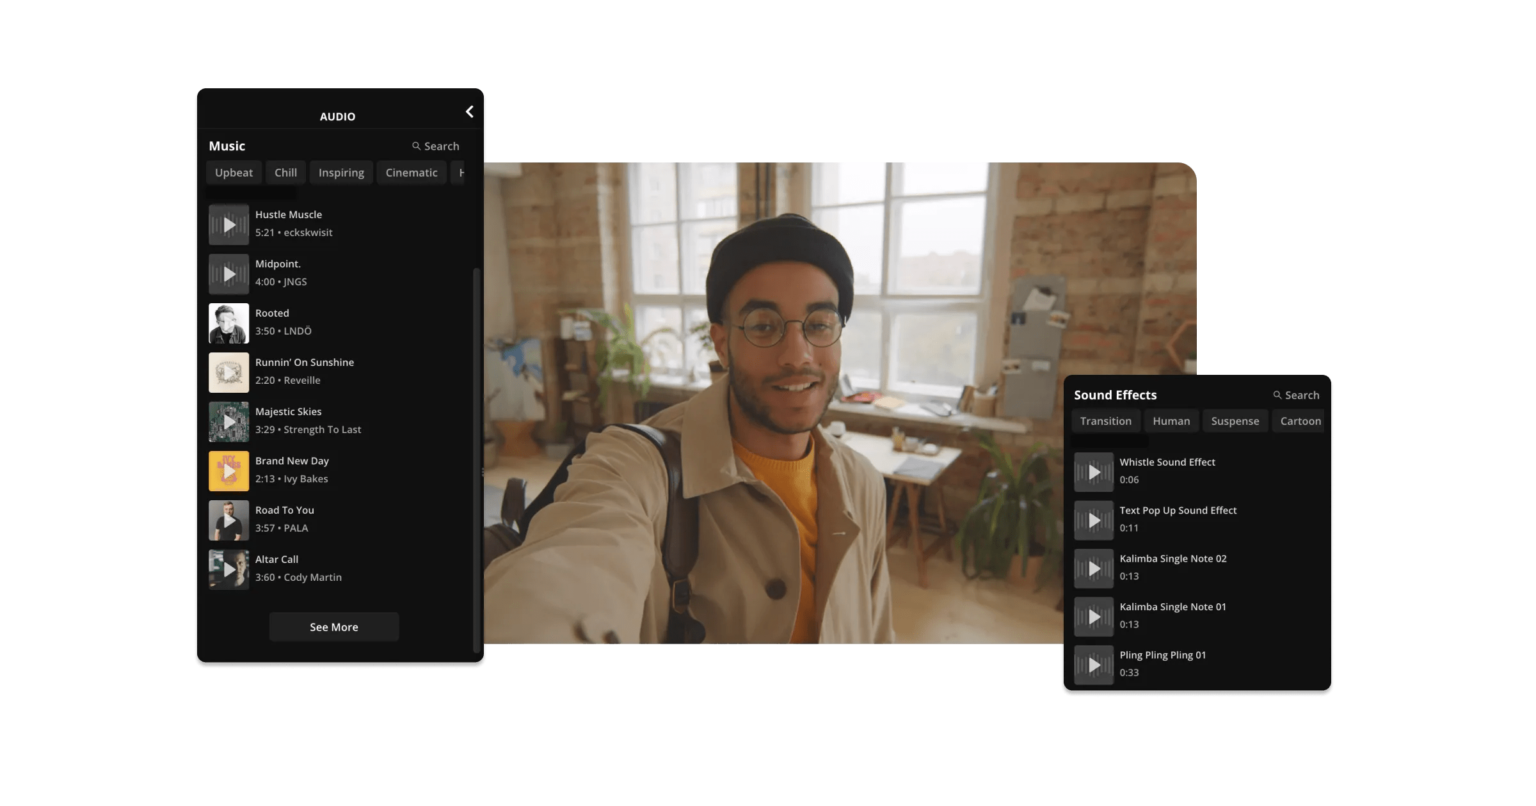The image size is (1536, 806).
Task: Select the Cinematic music category chip
Action: tap(411, 172)
